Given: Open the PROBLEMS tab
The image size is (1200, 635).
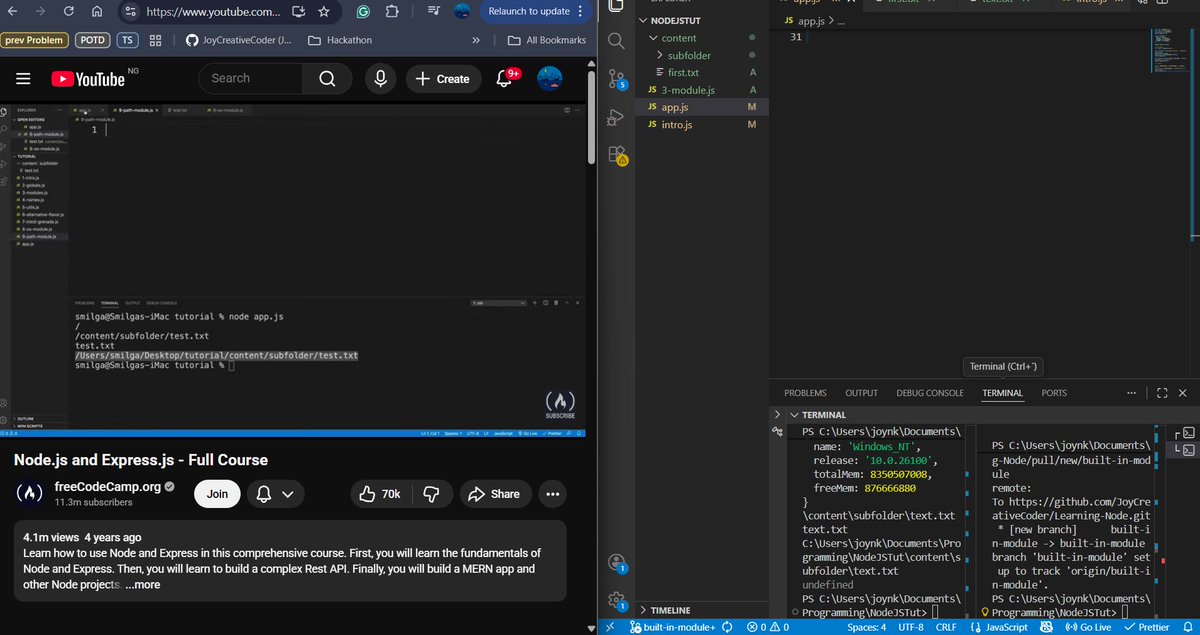Looking at the screenshot, I should [805, 392].
